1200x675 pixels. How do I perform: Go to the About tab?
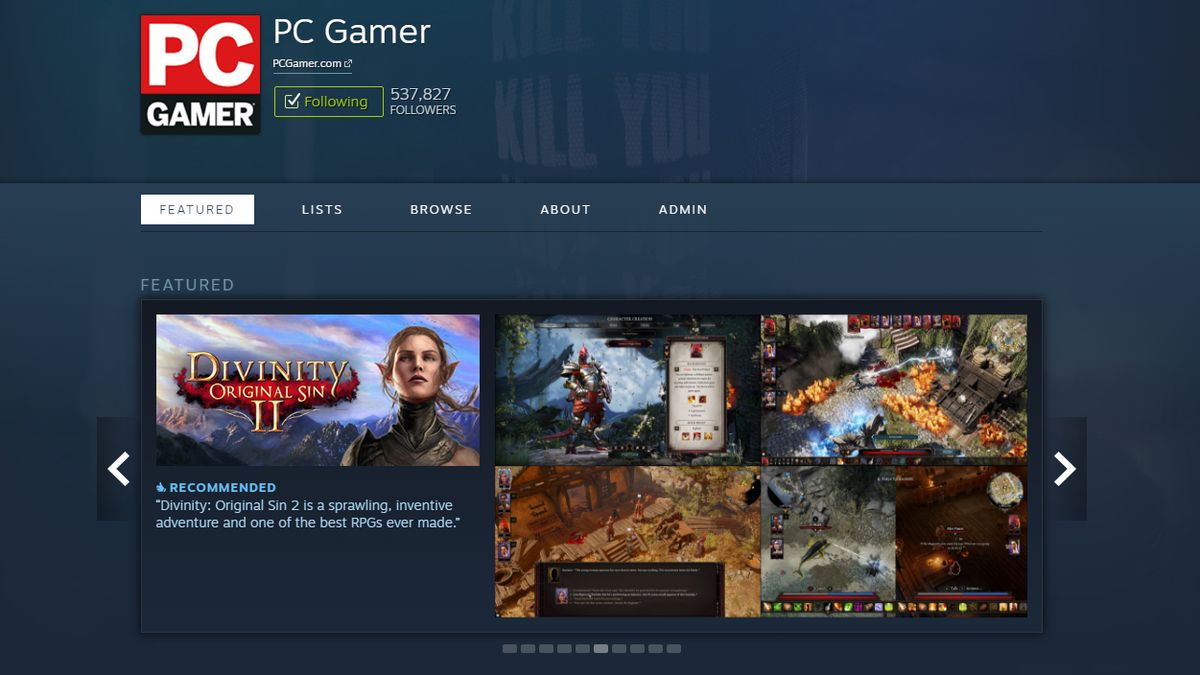(x=565, y=209)
